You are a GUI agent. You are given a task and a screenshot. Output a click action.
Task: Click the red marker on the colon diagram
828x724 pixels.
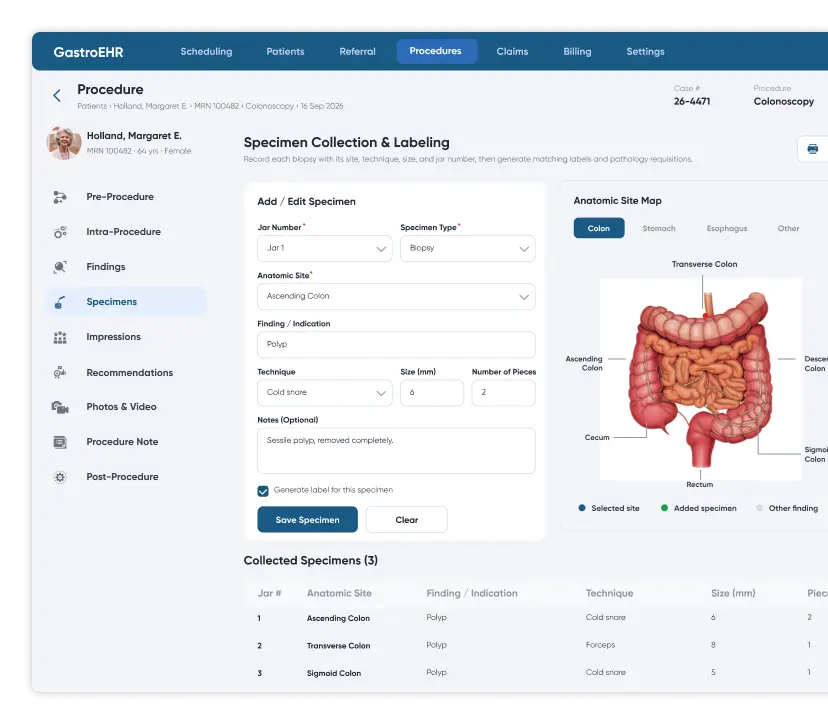pyautogui.click(x=705, y=316)
